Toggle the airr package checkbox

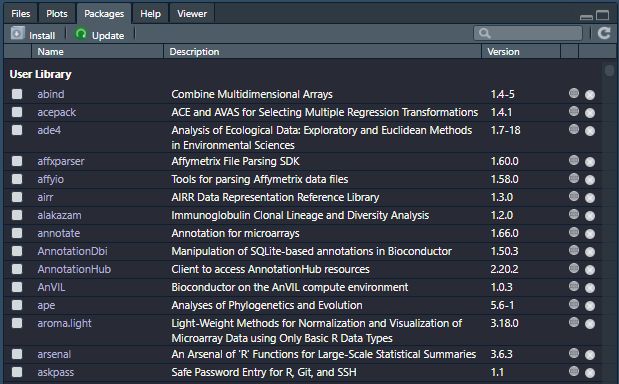tap(17, 197)
